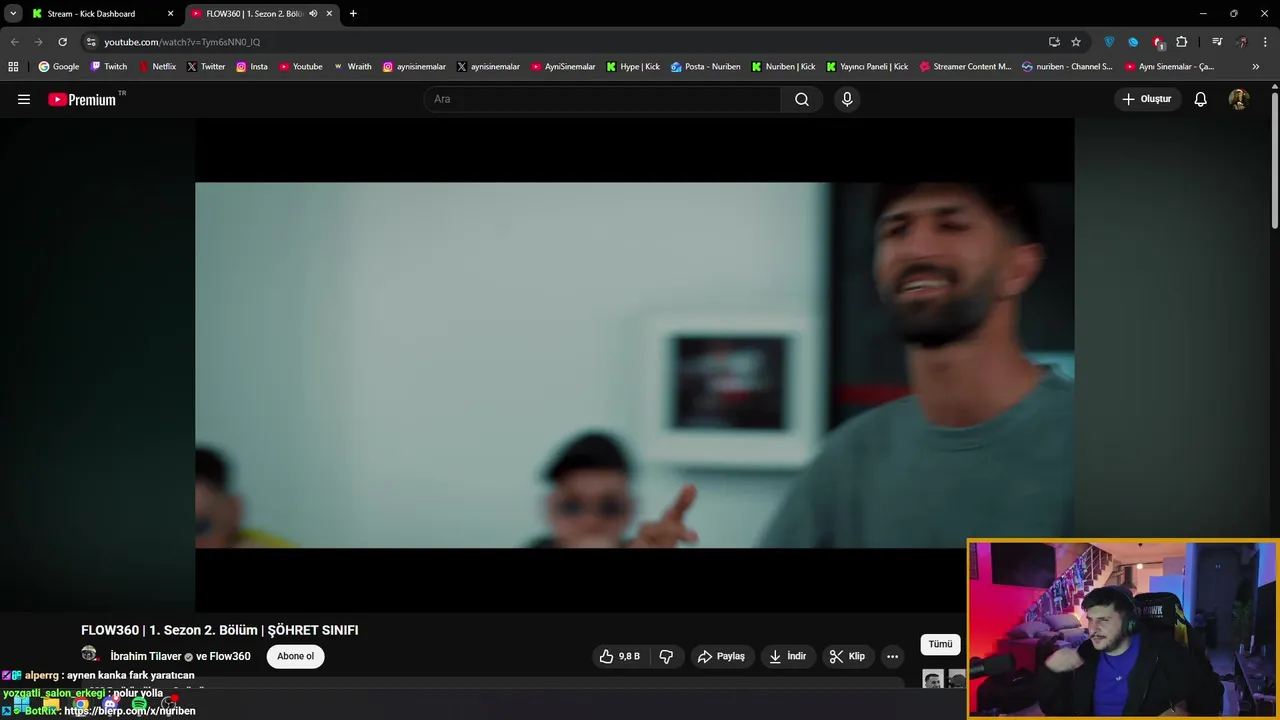
Task: Open more actions three-dot menu below video
Action: [892, 656]
